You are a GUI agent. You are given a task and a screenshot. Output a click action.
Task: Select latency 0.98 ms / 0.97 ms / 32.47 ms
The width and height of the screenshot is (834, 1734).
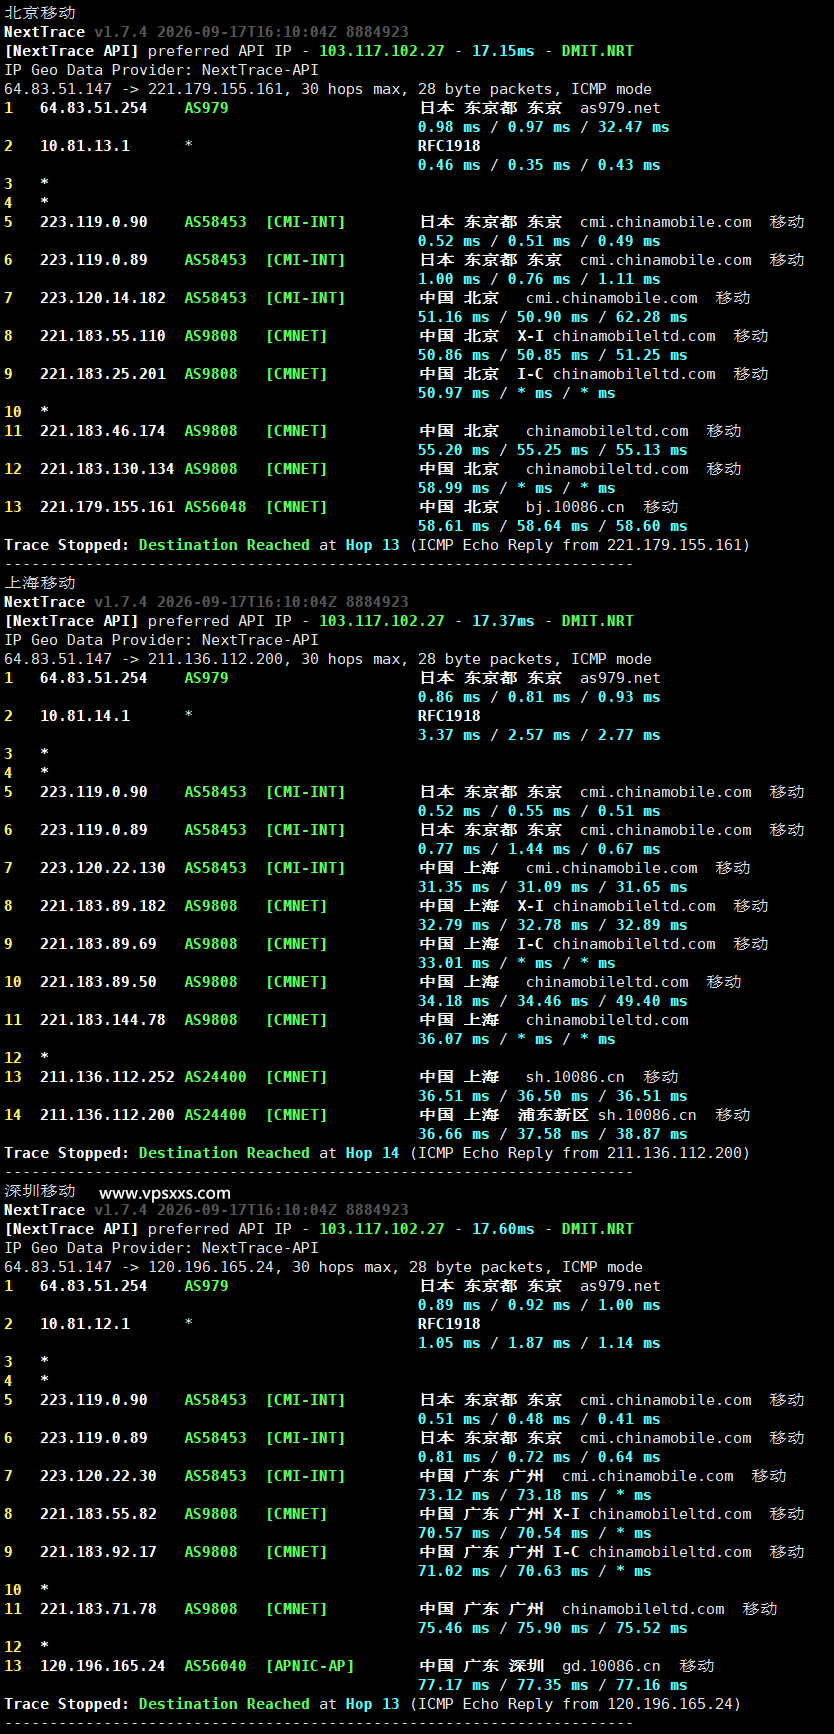coord(544,127)
